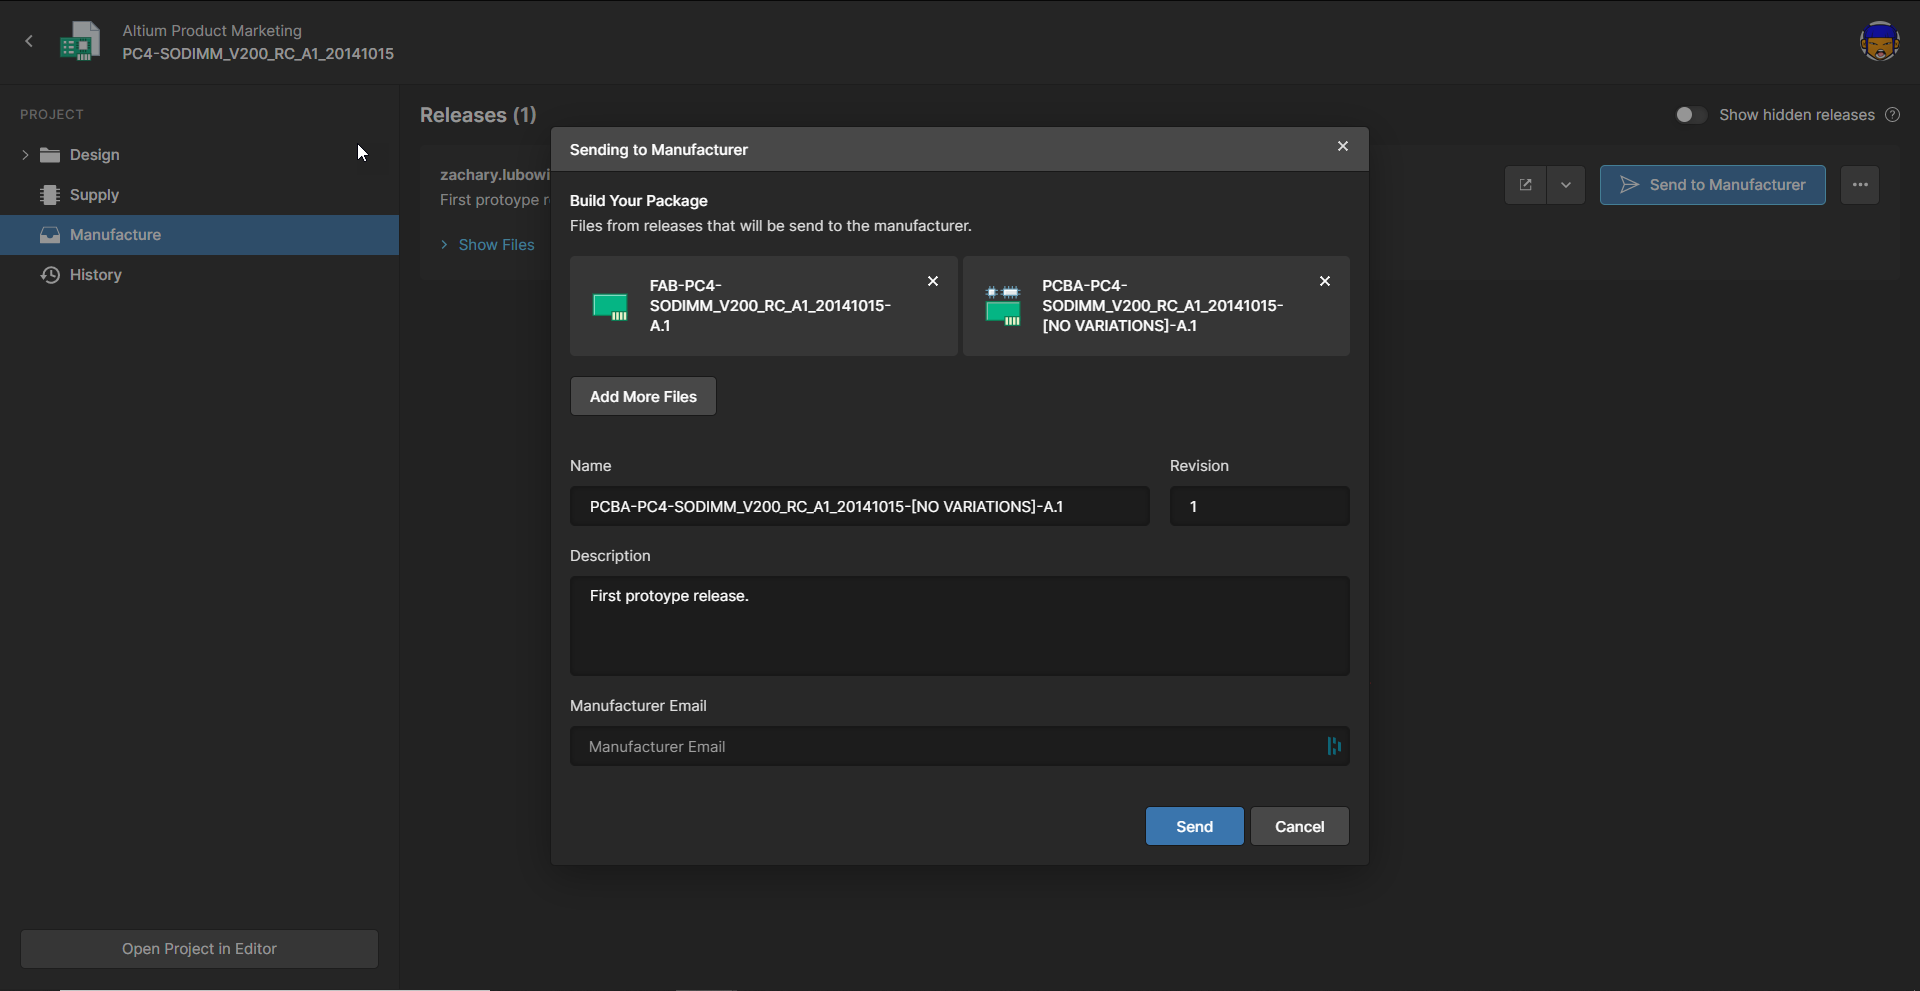Expand the Design tree item
The width and height of the screenshot is (1920, 991).
(x=25, y=155)
